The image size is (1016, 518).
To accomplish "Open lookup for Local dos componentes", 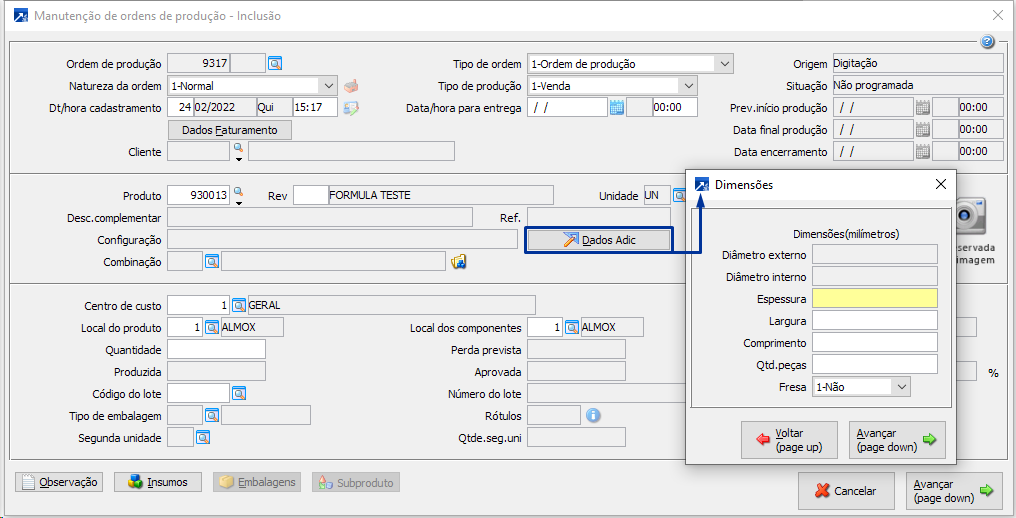I will click(572, 327).
